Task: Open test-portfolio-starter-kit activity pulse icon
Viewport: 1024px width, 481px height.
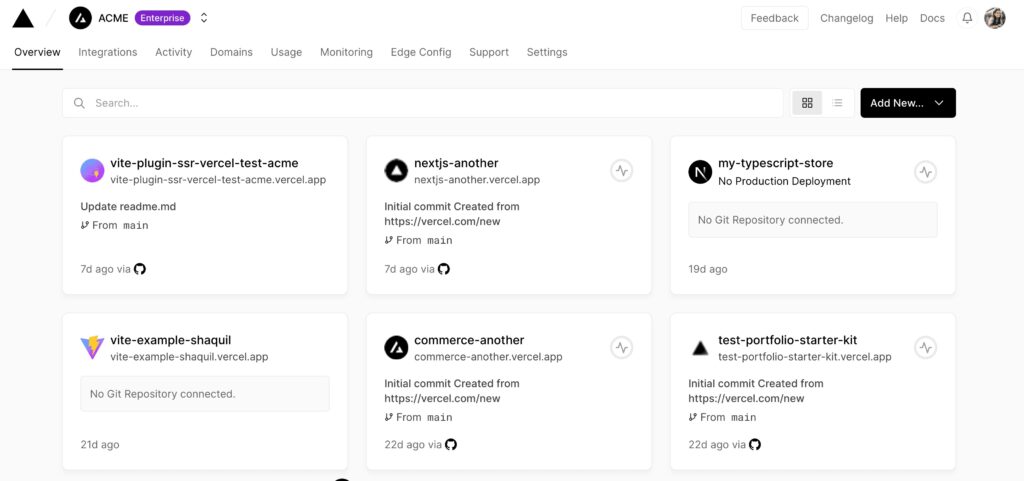Action: 925,348
